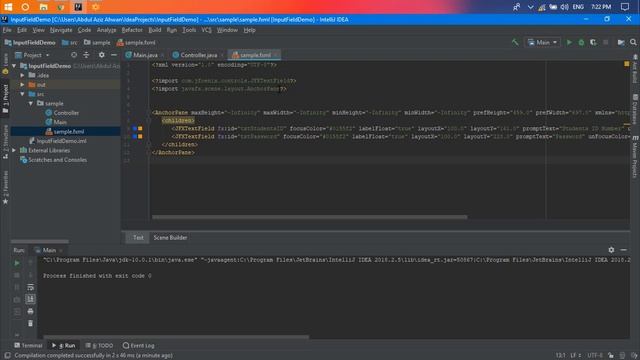Close the Main run tab
The height and width of the screenshot is (360, 640).
point(61,250)
